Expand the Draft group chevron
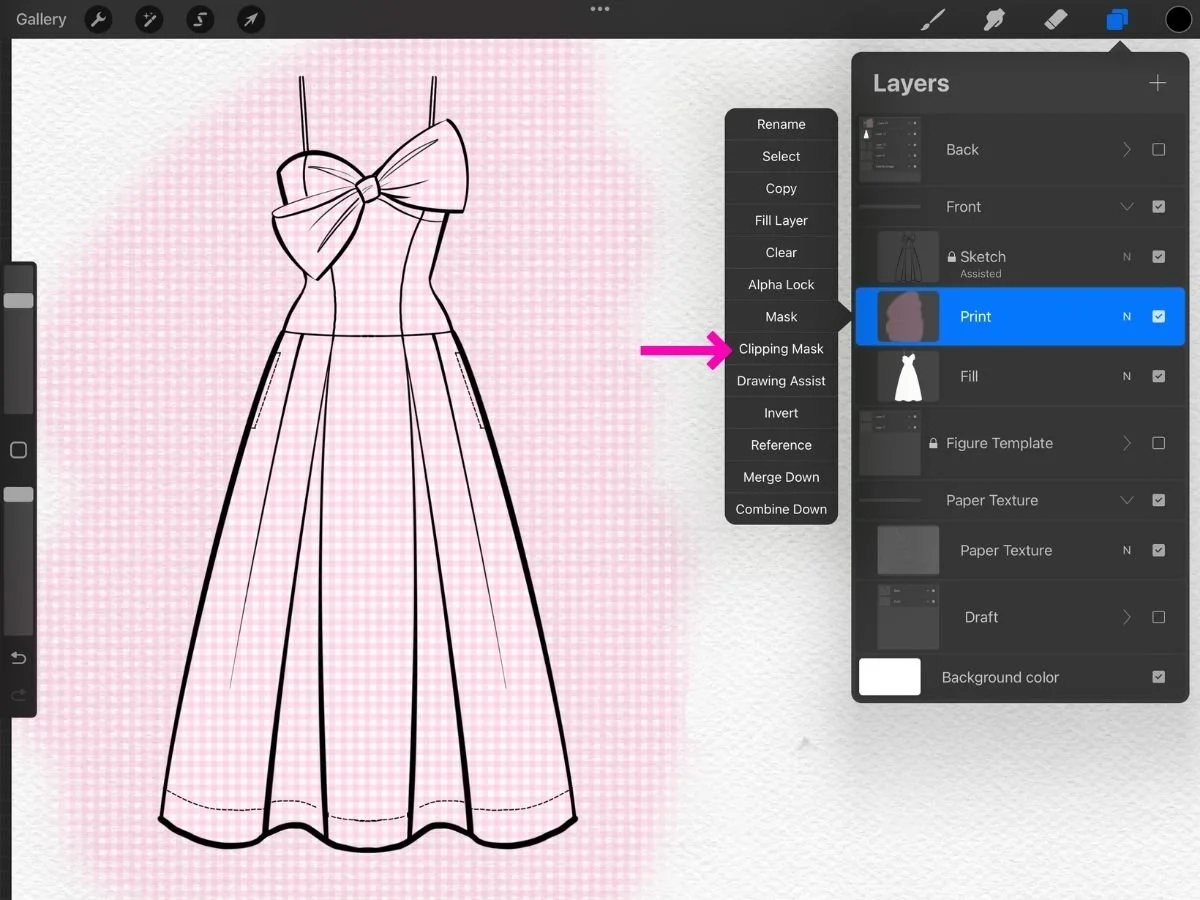Viewport: 1200px width, 900px height. coord(1127,617)
